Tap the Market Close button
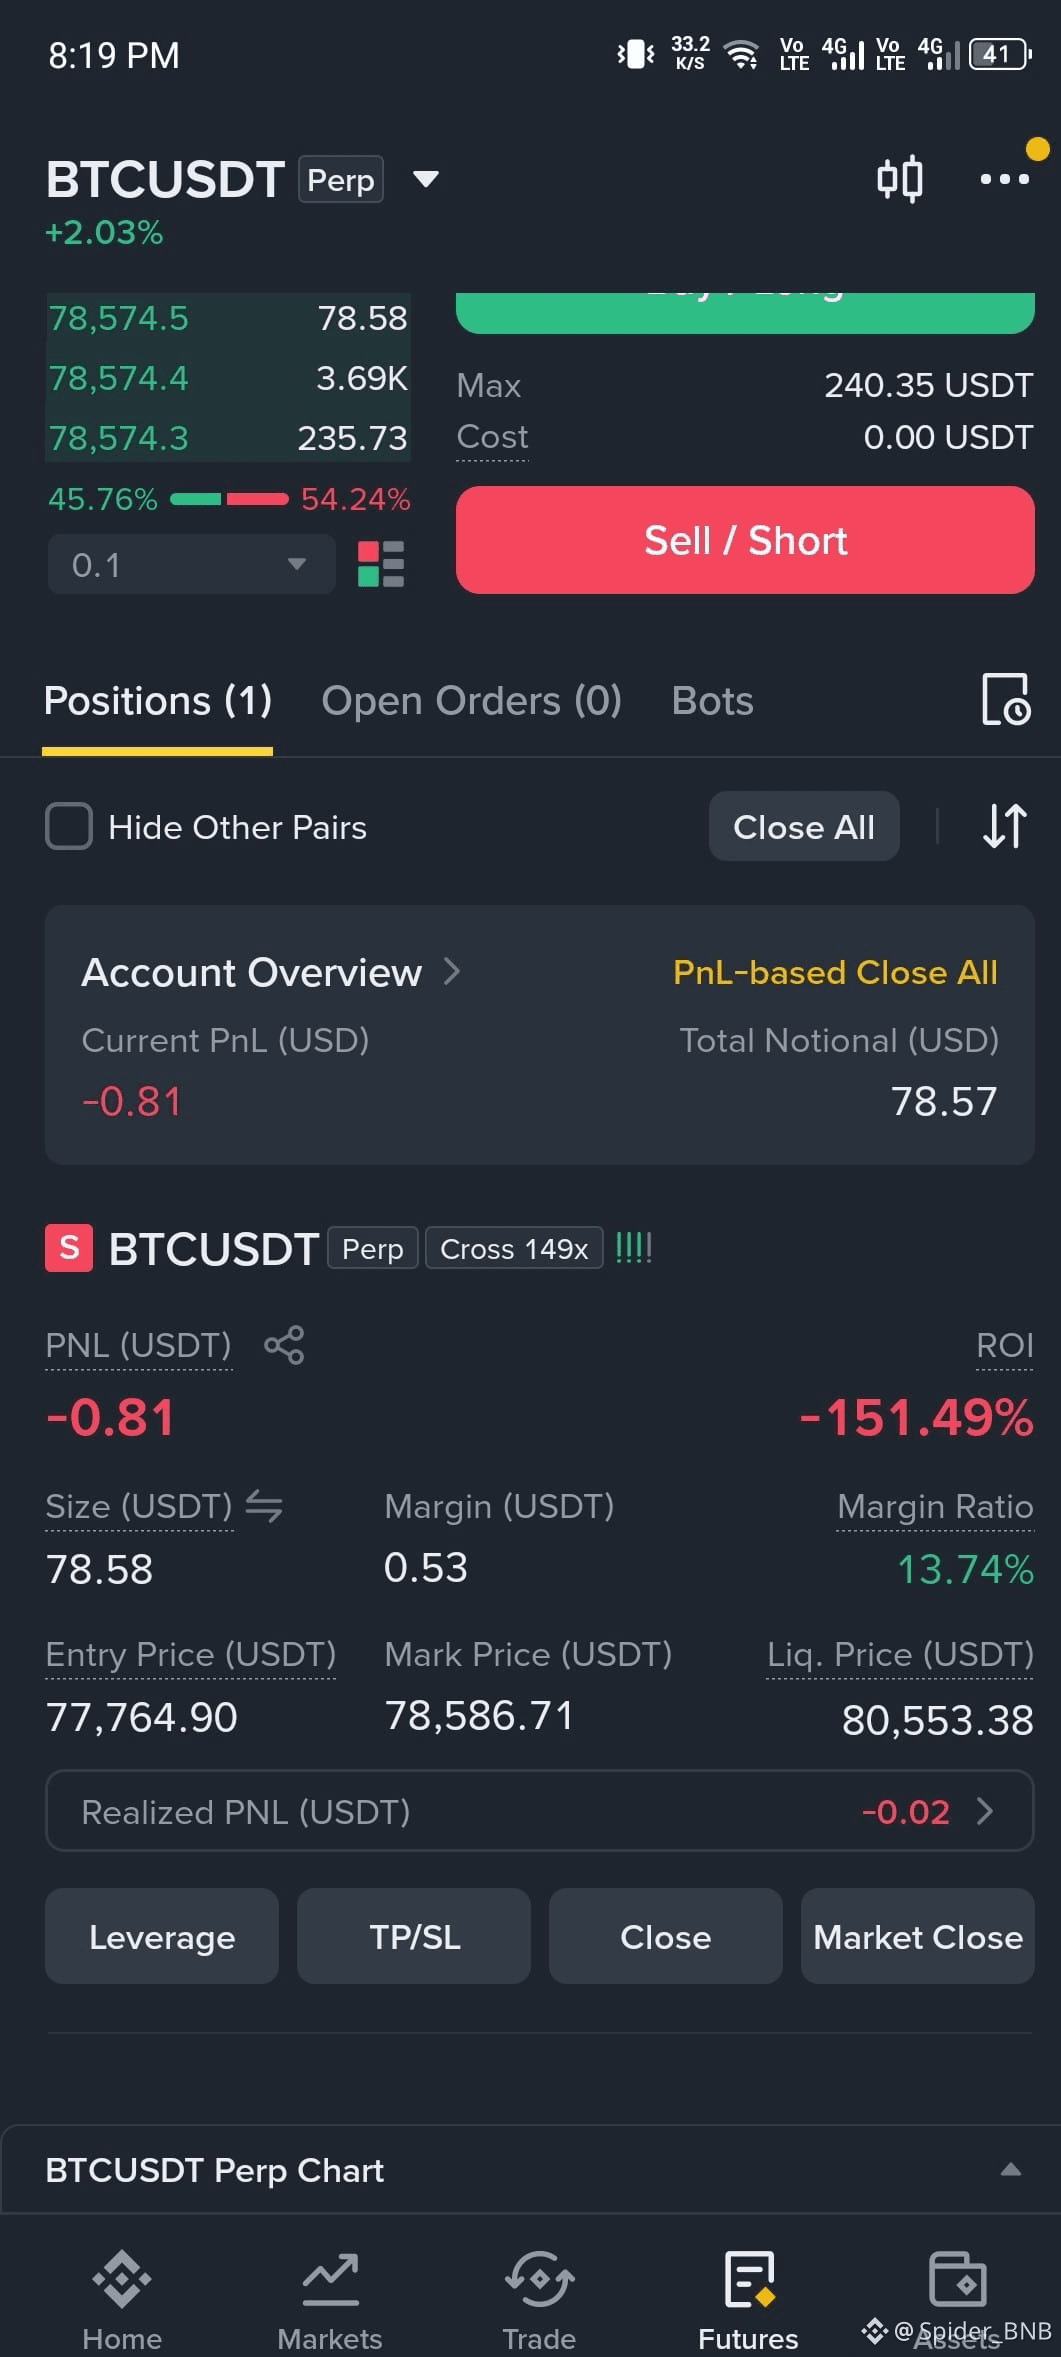 pos(917,1937)
